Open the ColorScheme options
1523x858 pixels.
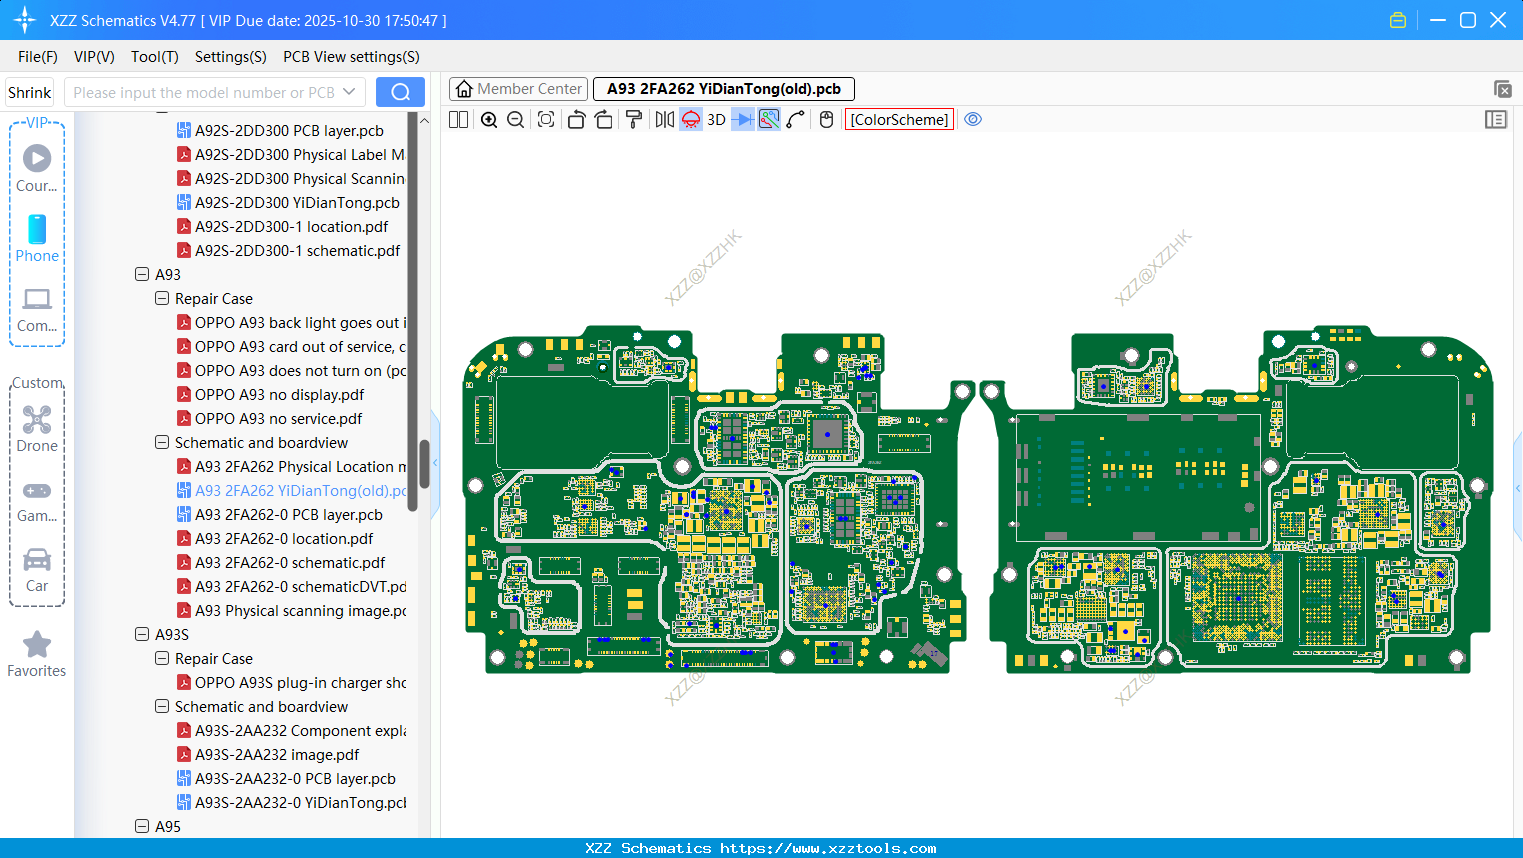pyautogui.click(x=898, y=119)
